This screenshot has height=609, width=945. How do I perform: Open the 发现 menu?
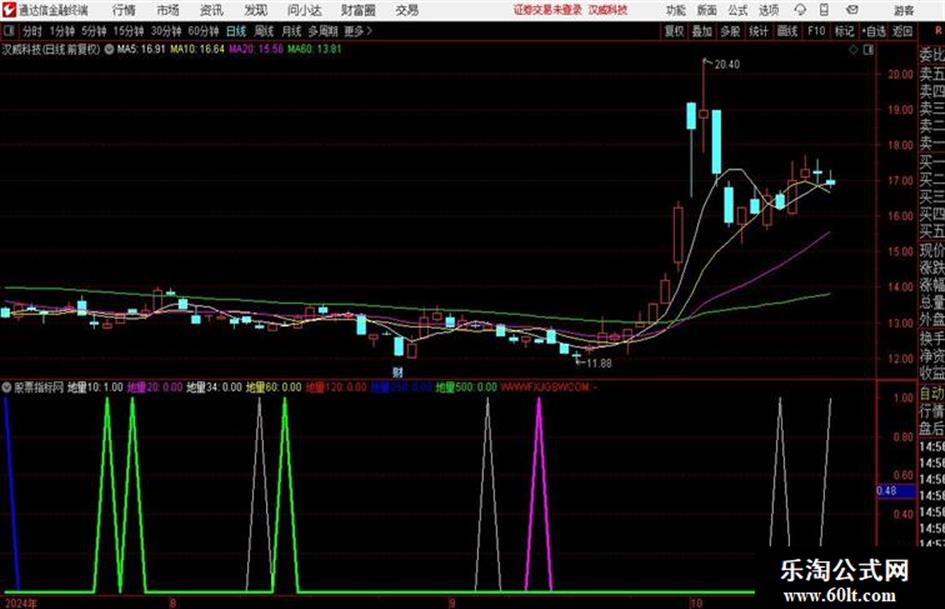256,10
